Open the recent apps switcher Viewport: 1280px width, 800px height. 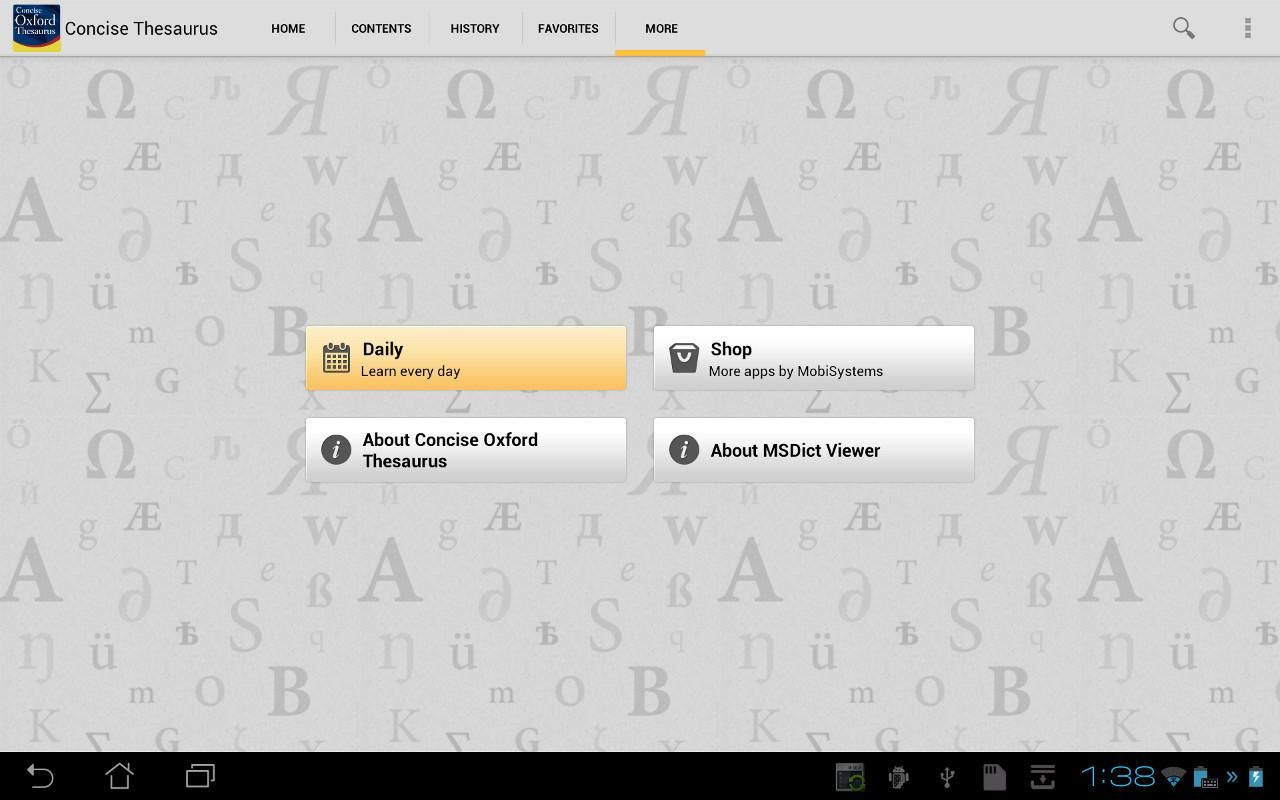click(200, 776)
